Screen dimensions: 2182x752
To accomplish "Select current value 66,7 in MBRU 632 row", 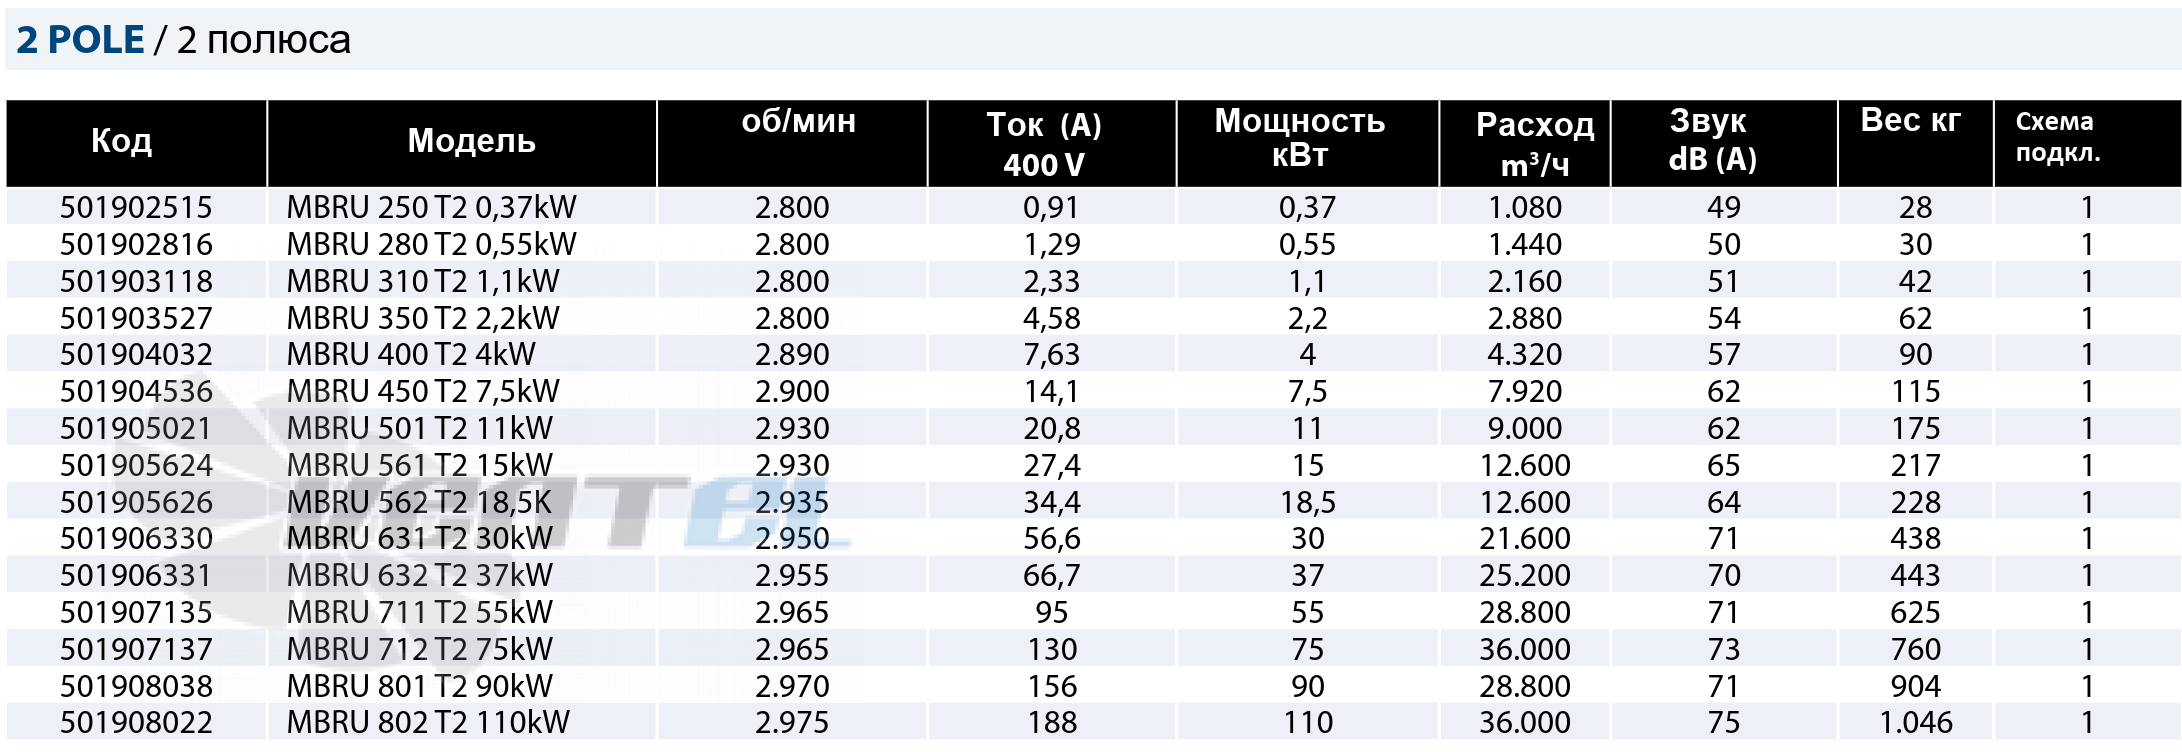I will click(x=1052, y=575).
